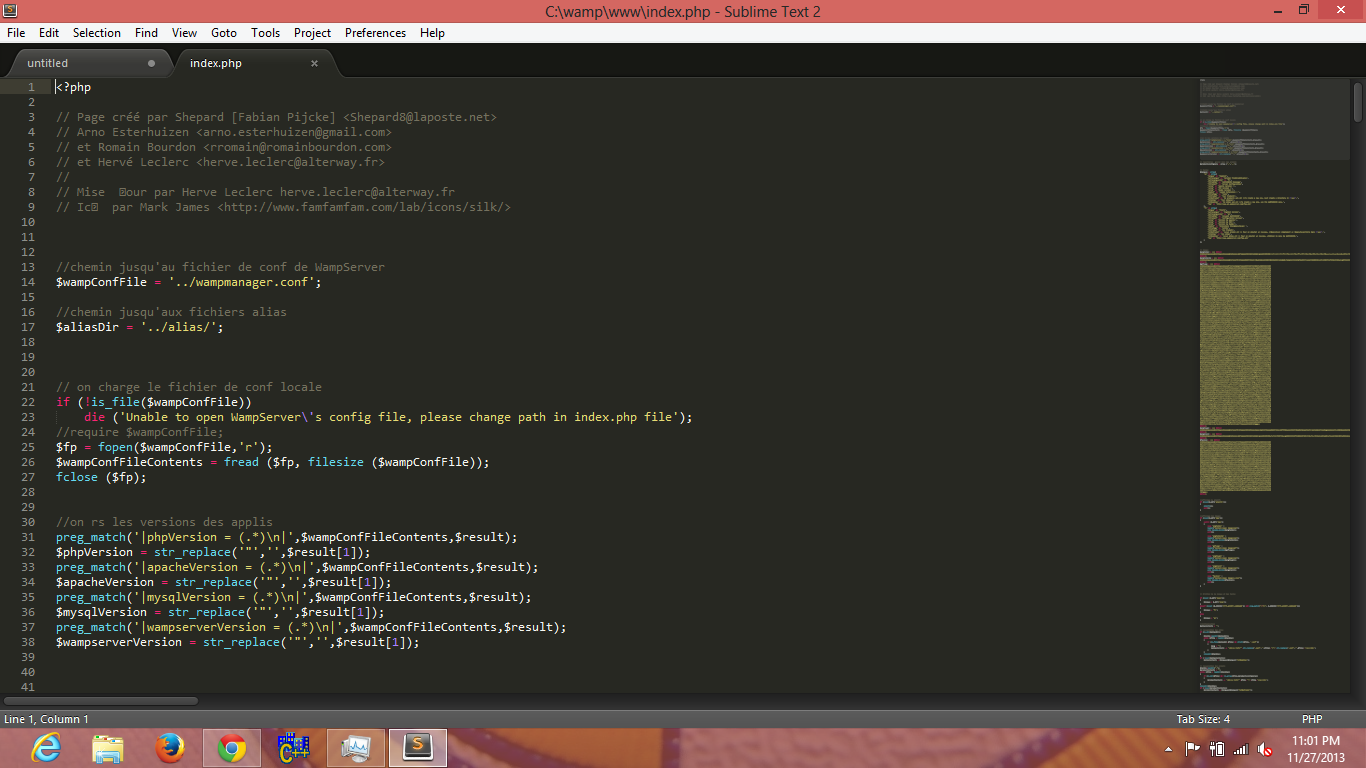The height and width of the screenshot is (768, 1366).
Task: Open the Find menu
Action: [x=146, y=33]
